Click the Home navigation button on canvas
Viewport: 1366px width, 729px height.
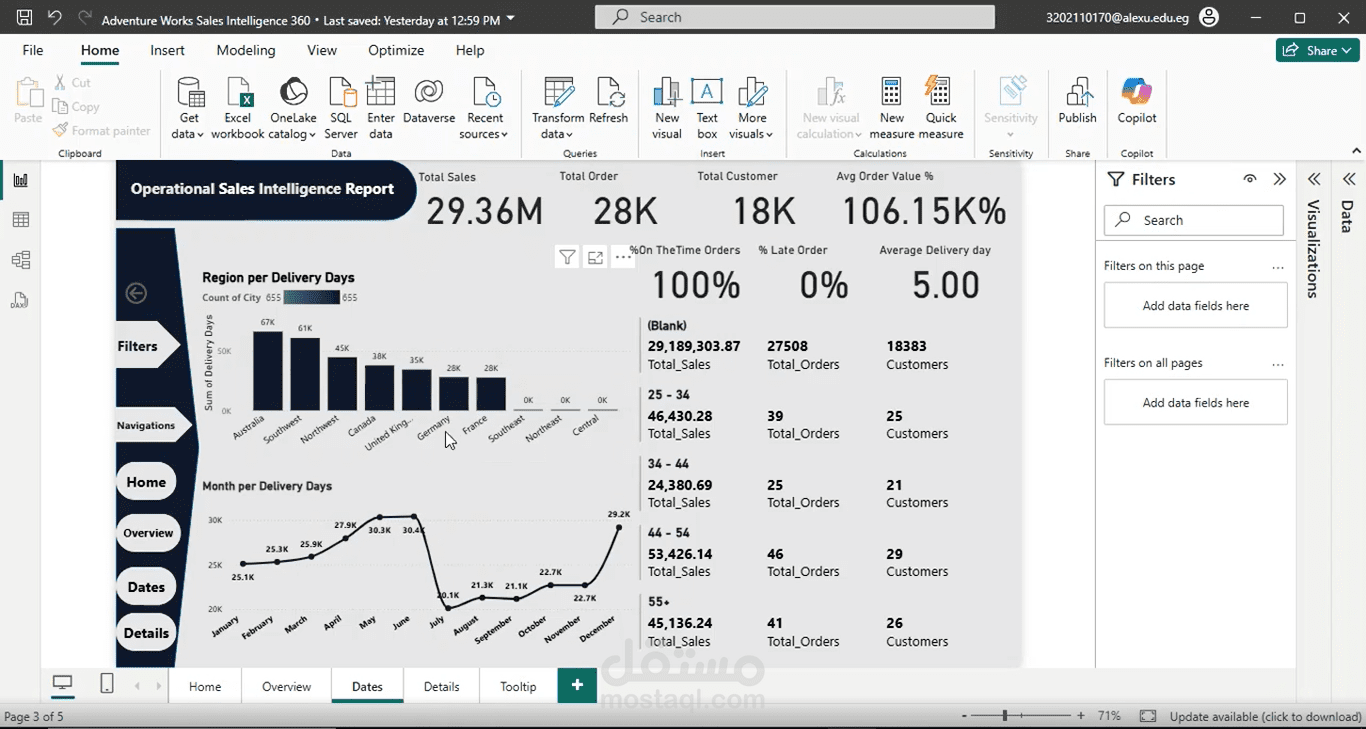pos(146,482)
